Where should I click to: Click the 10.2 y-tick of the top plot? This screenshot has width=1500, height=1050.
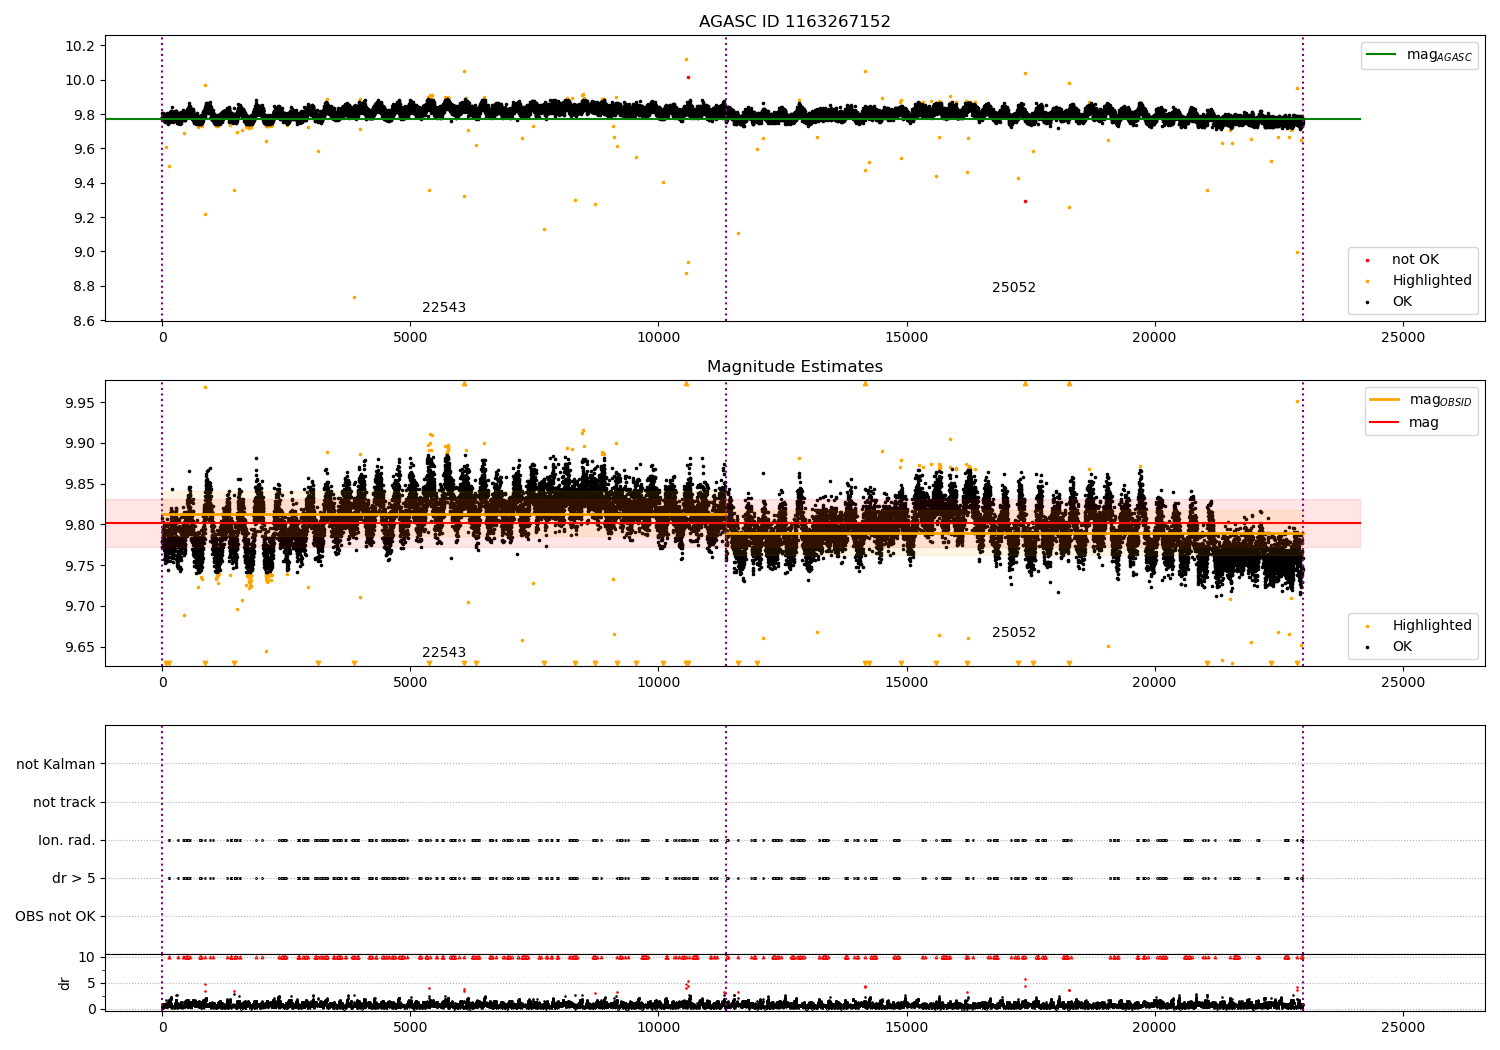tap(80, 46)
